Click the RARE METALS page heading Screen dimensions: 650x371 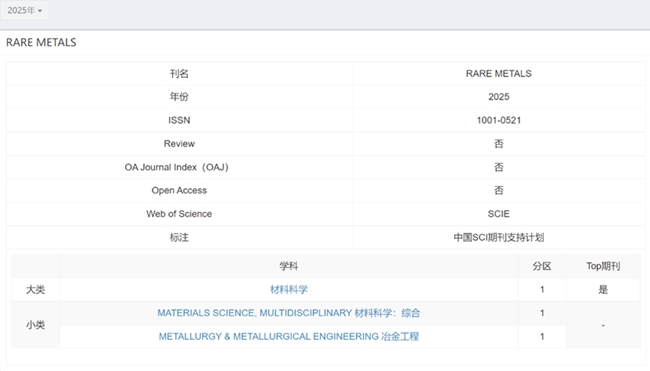(x=41, y=43)
